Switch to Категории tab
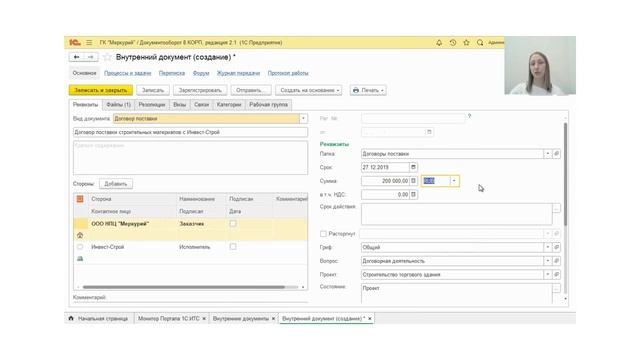640x360 pixels. (229, 104)
